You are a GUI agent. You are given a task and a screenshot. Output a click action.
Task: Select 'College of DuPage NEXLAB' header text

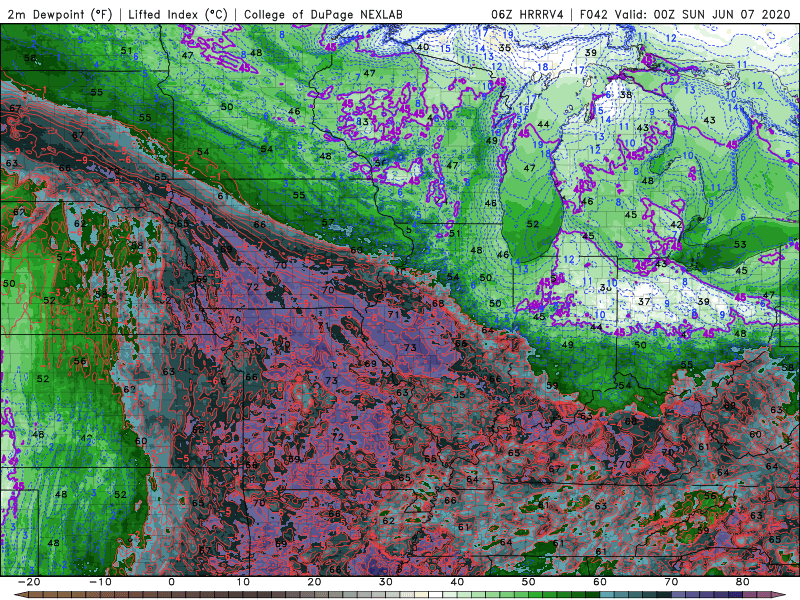pos(323,14)
